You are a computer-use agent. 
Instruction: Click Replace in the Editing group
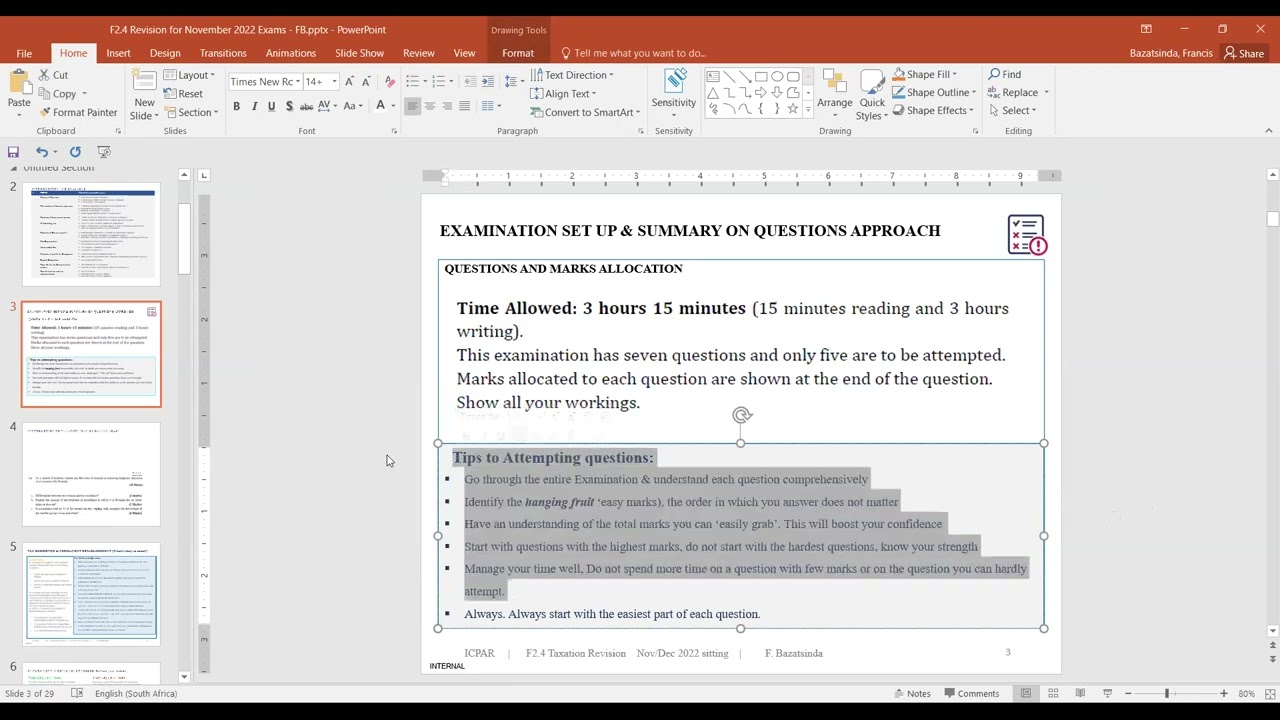[1018, 92]
